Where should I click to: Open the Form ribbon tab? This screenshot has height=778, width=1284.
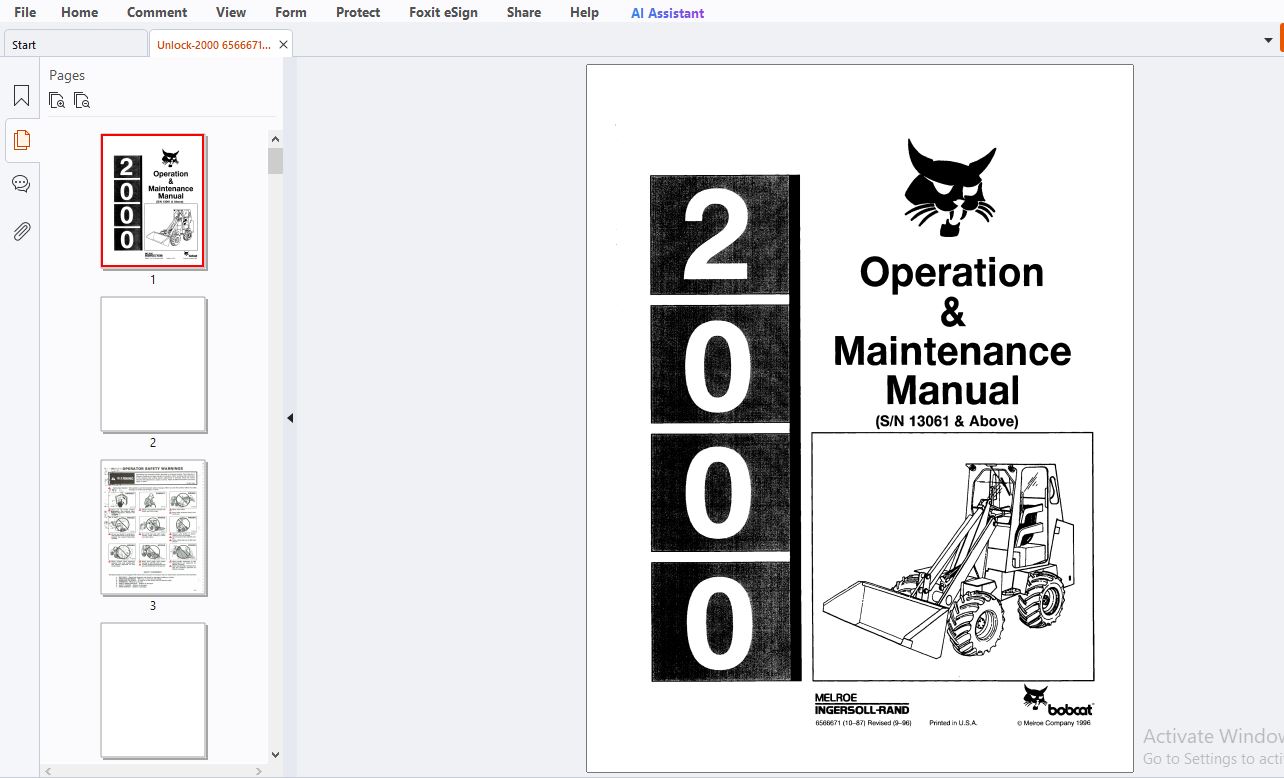pyautogui.click(x=291, y=12)
